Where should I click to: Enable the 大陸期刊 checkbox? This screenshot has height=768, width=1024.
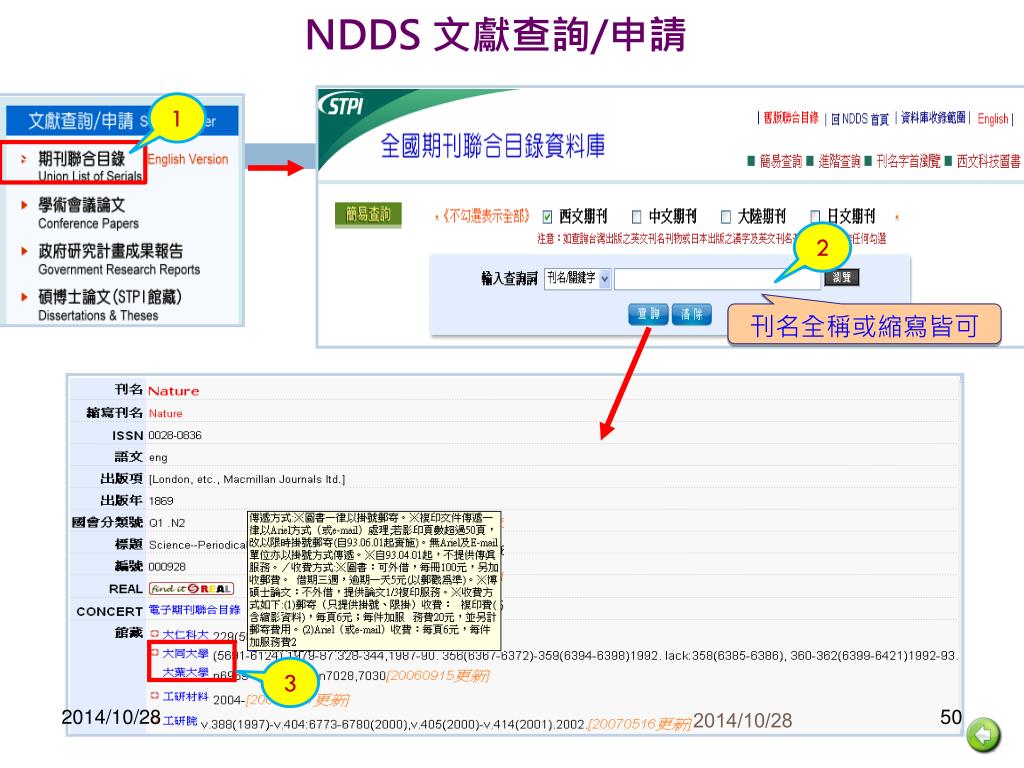coord(726,217)
